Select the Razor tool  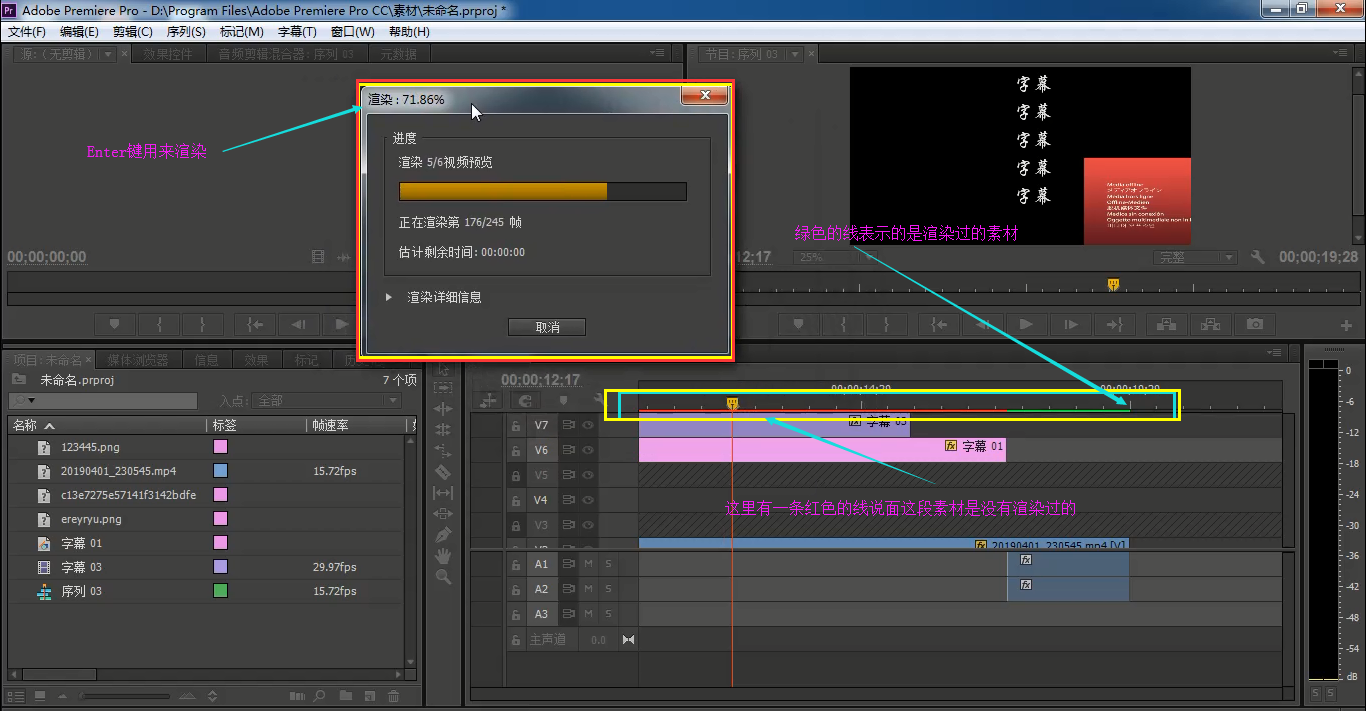coord(443,471)
